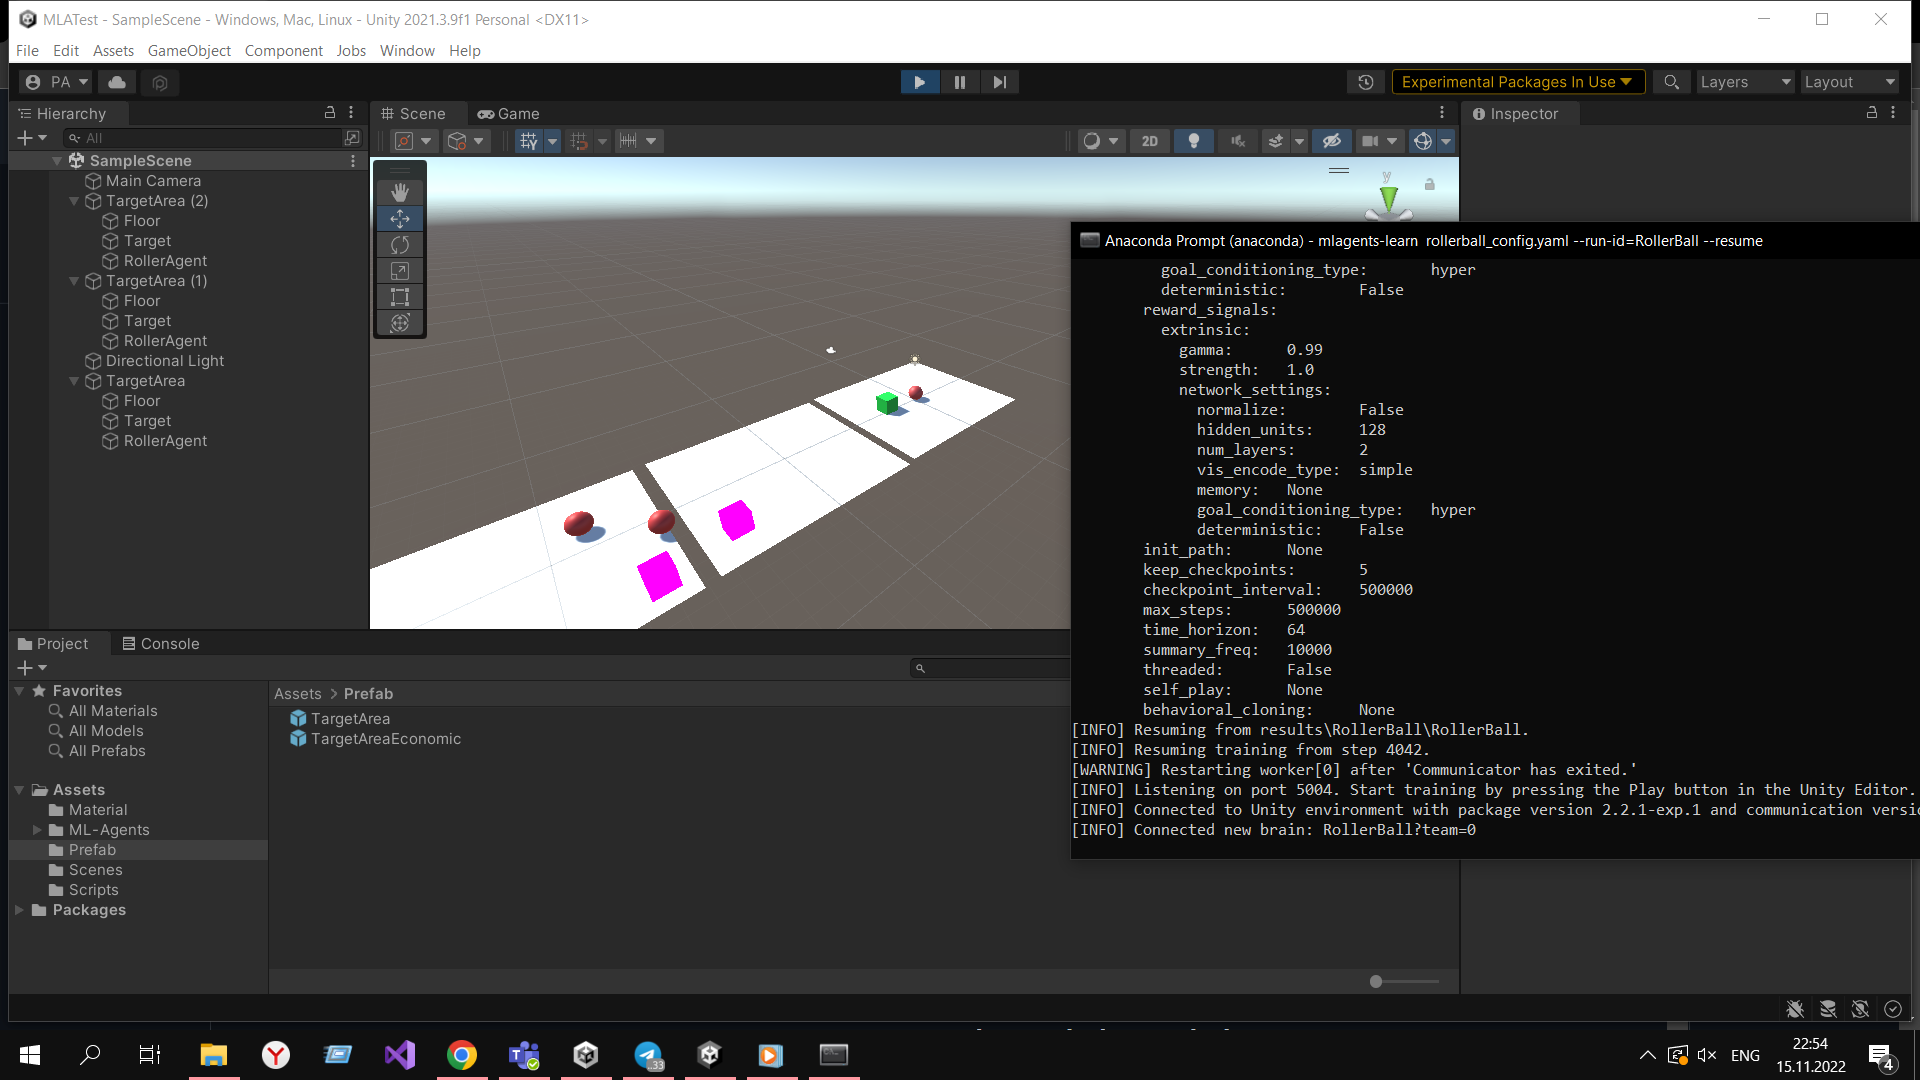Select the Project tab
Image resolution: width=1920 pixels, height=1080 pixels.
point(54,644)
